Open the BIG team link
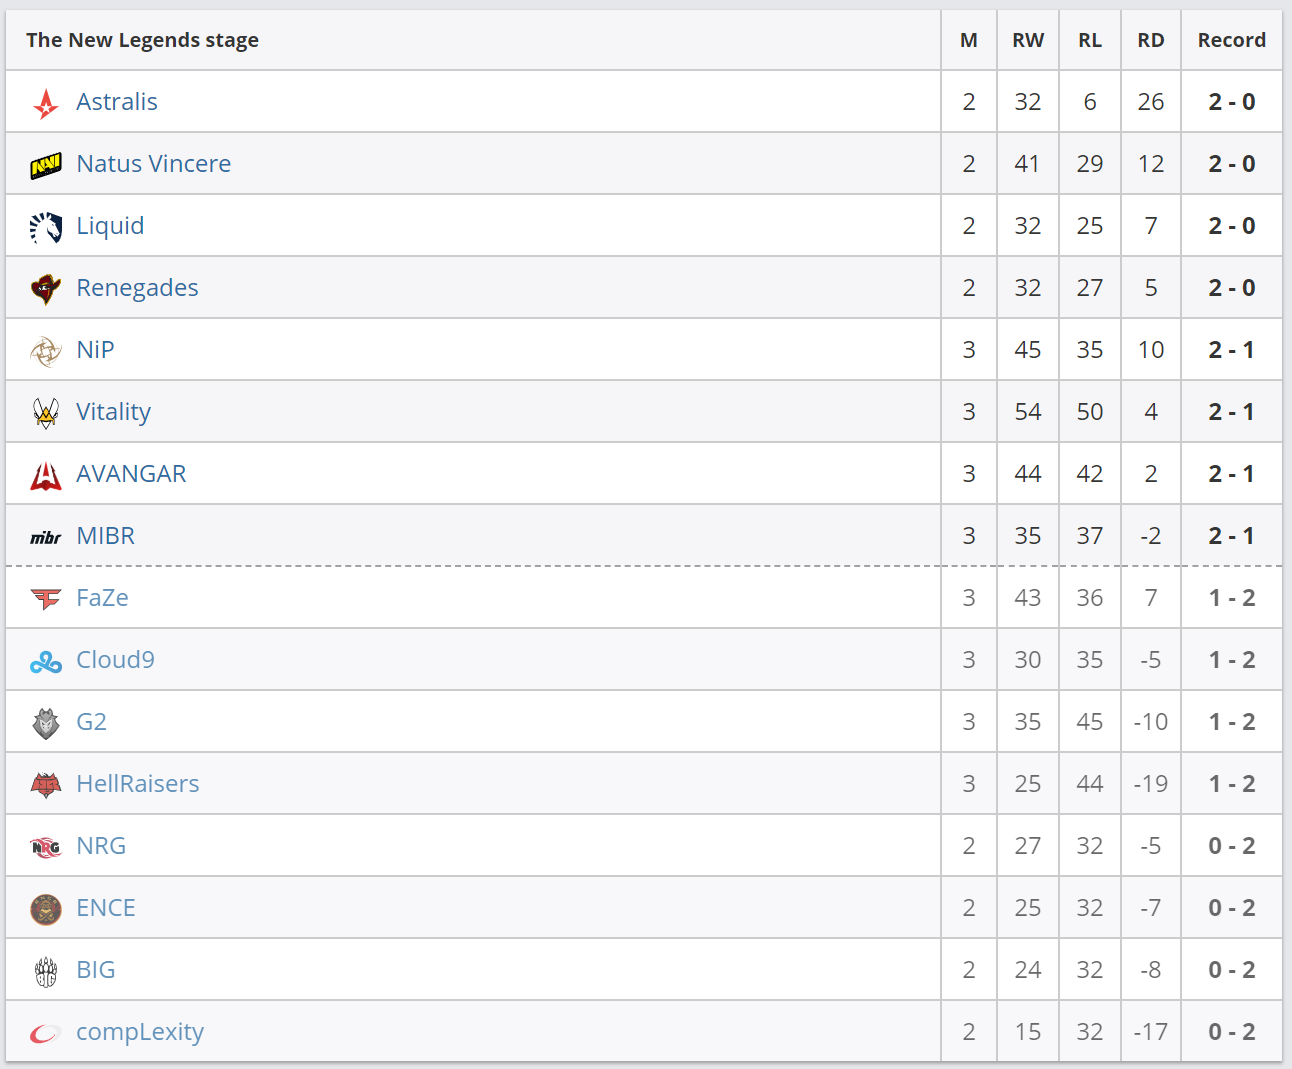The image size is (1292, 1069). (x=95, y=970)
